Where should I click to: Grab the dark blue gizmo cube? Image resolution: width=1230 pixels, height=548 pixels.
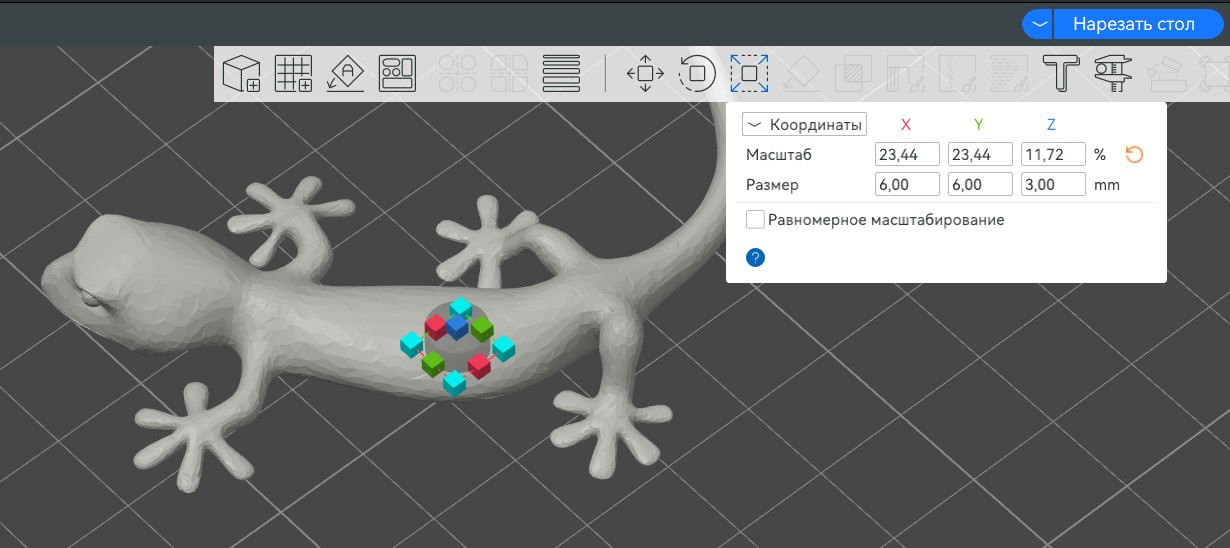pyautogui.click(x=458, y=327)
